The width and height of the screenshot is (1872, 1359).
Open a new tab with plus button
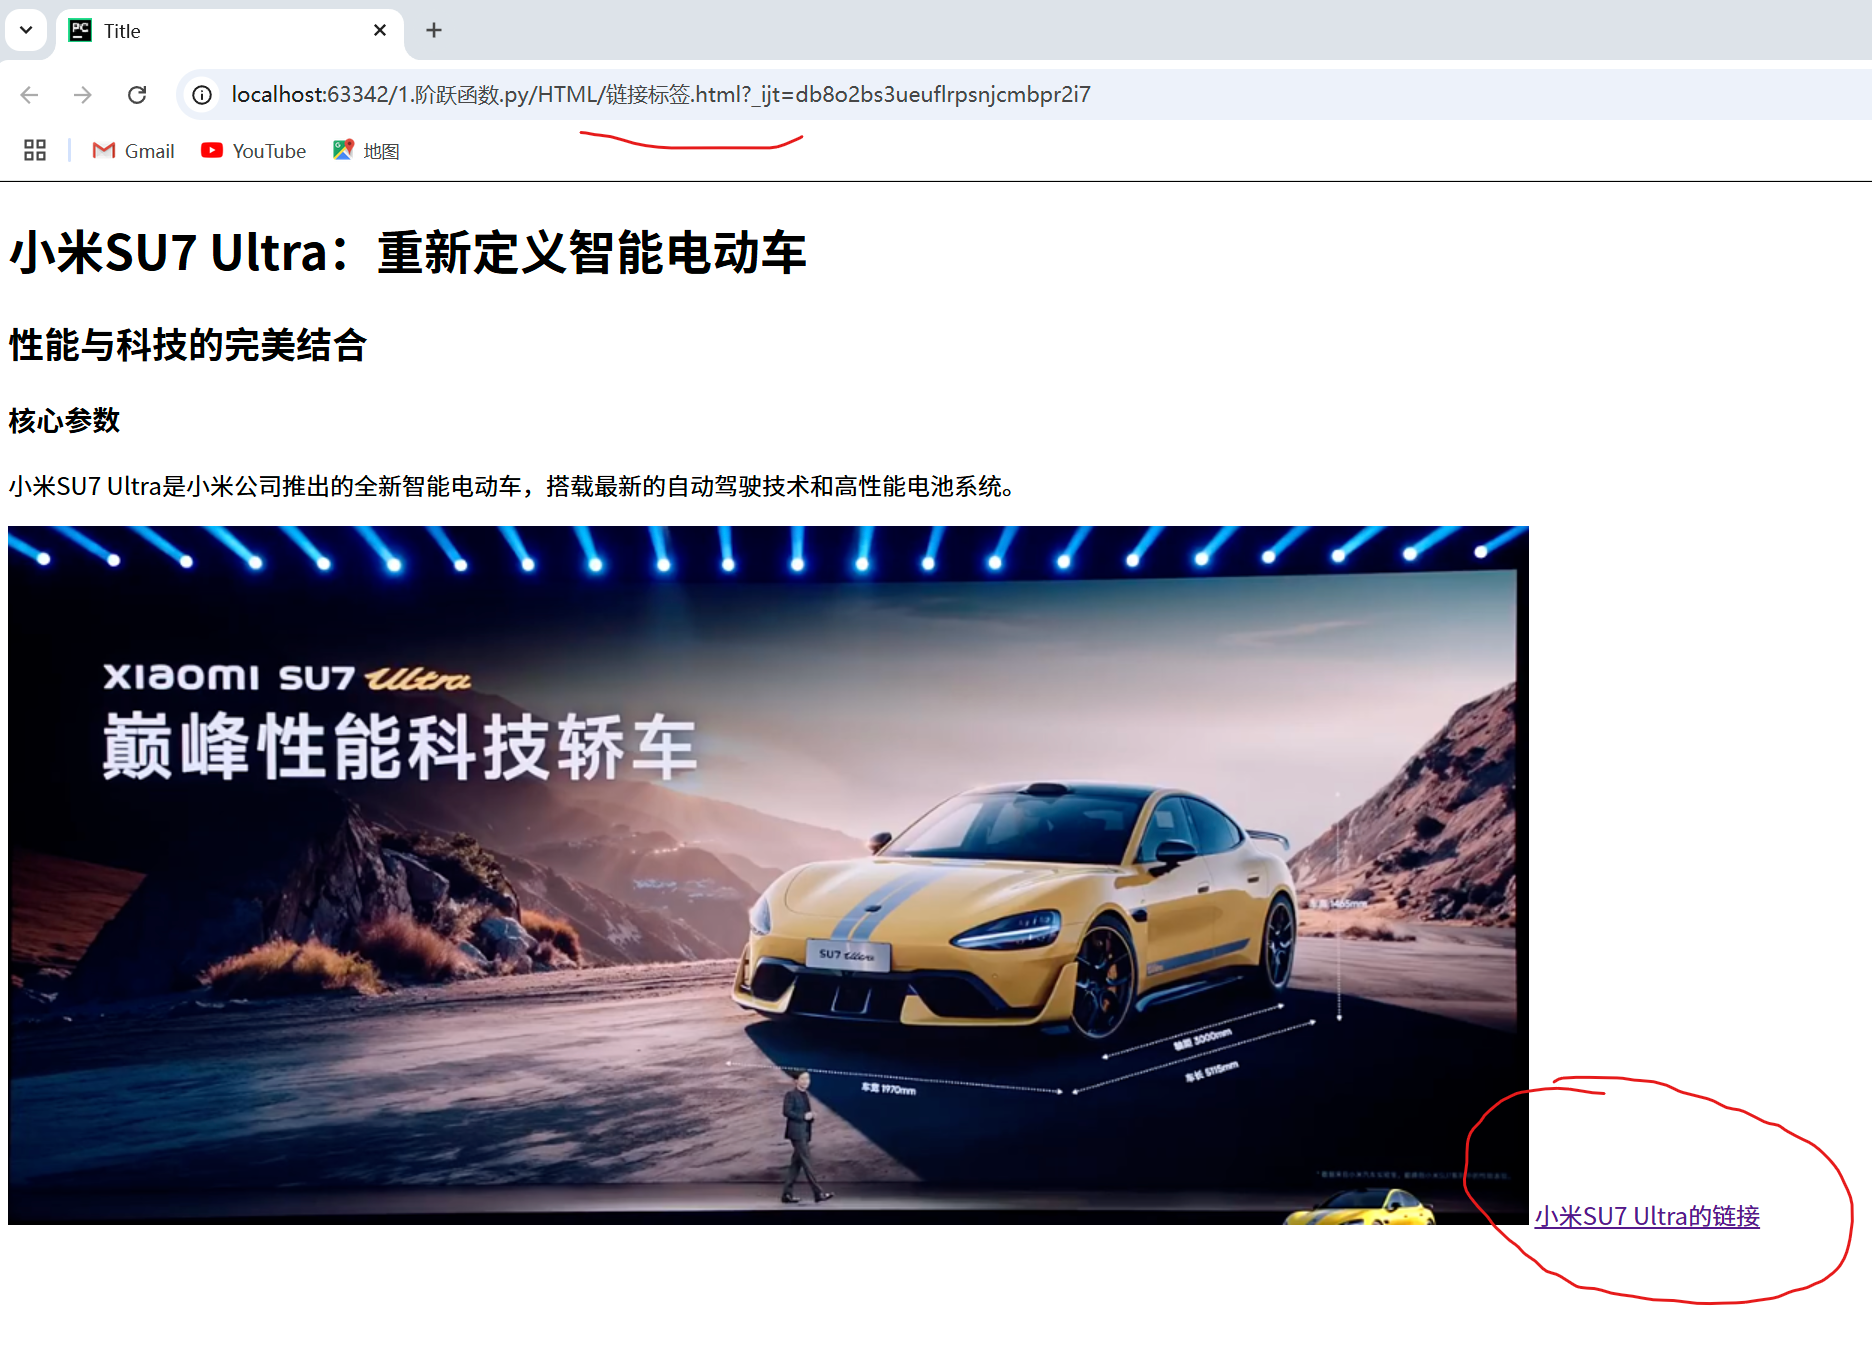434,31
